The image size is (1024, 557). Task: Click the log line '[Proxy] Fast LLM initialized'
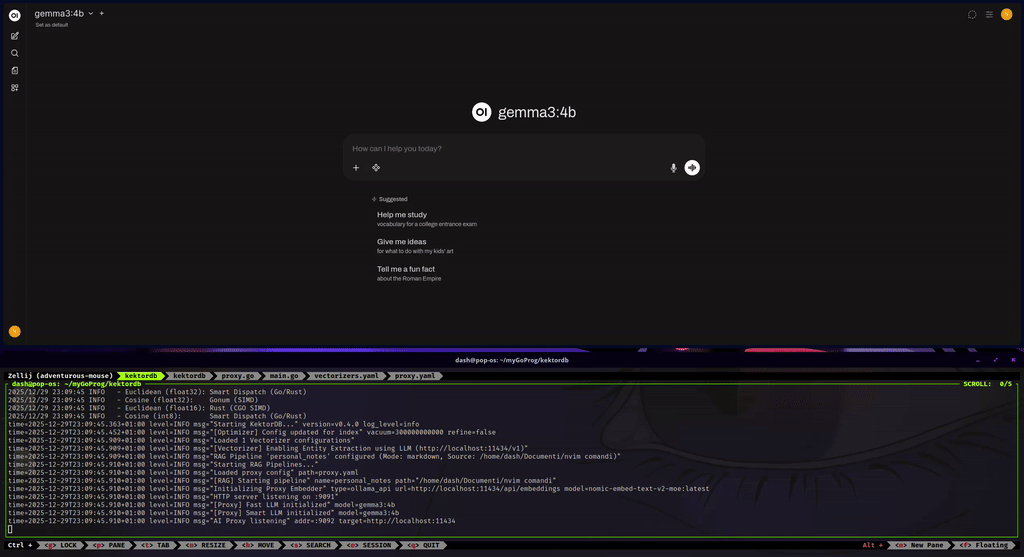[x=201, y=505]
